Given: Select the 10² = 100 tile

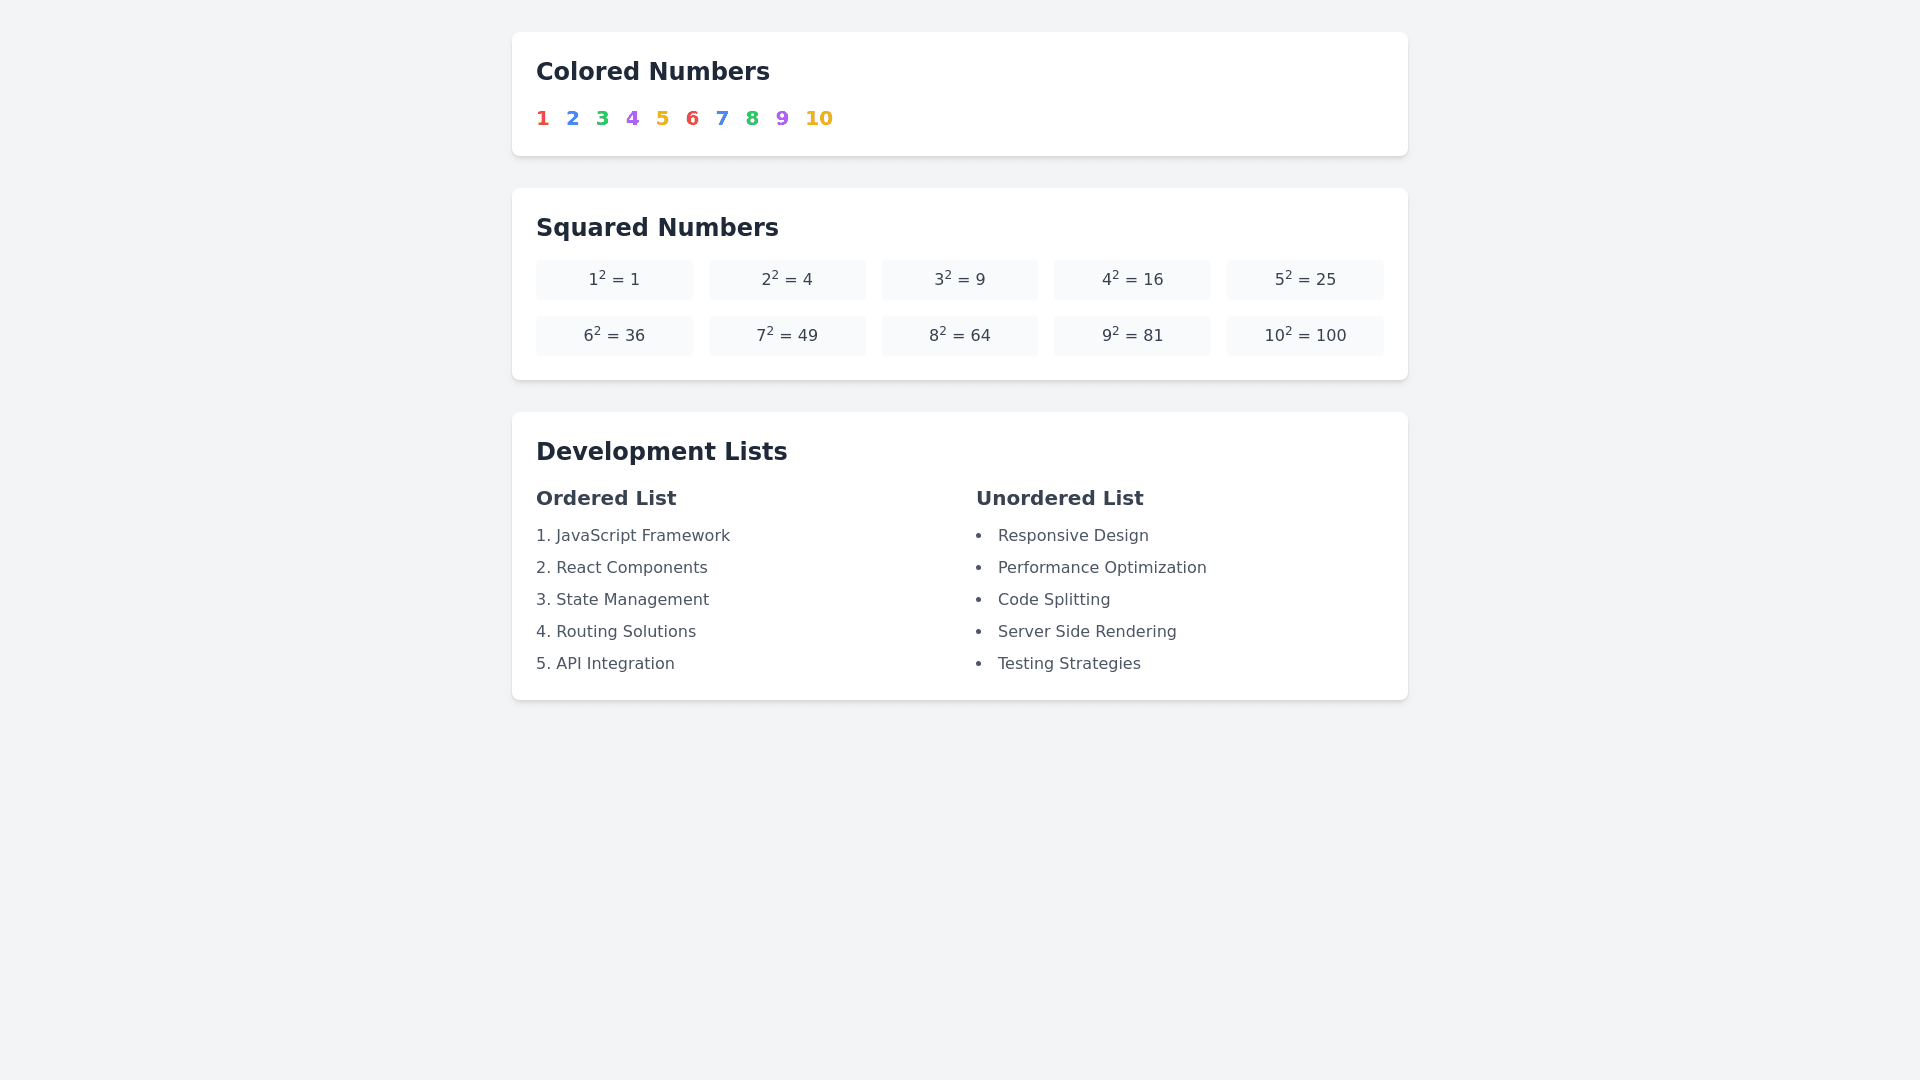Looking at the screenshot, I should [1305, 336].
